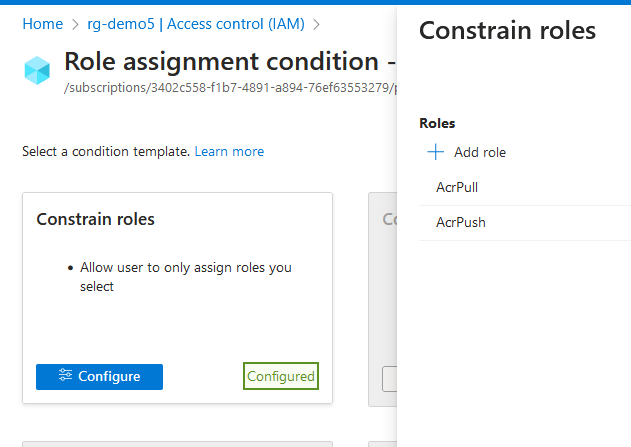
Task: Click the Roles section label
Action: click(x=437, y=123)
